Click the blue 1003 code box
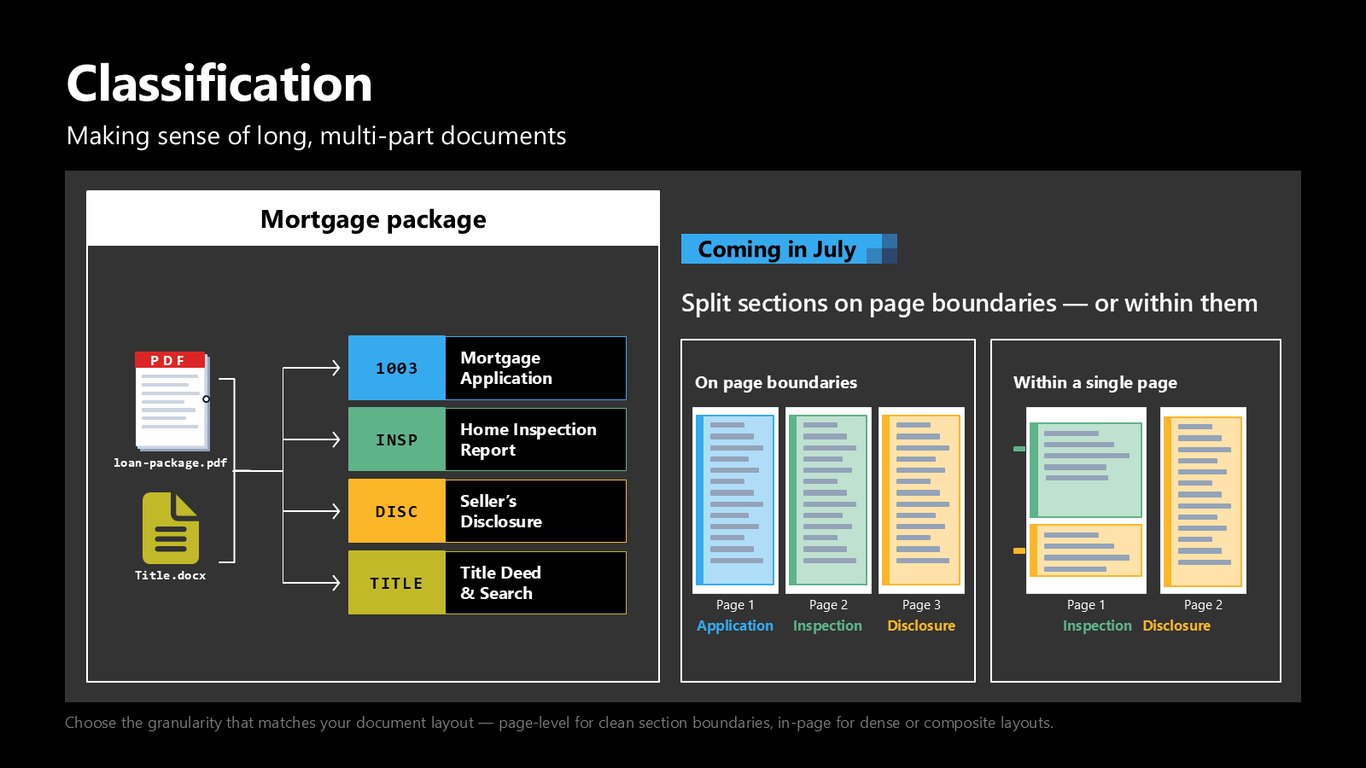The image size is (1366, 768). point(397,368)
